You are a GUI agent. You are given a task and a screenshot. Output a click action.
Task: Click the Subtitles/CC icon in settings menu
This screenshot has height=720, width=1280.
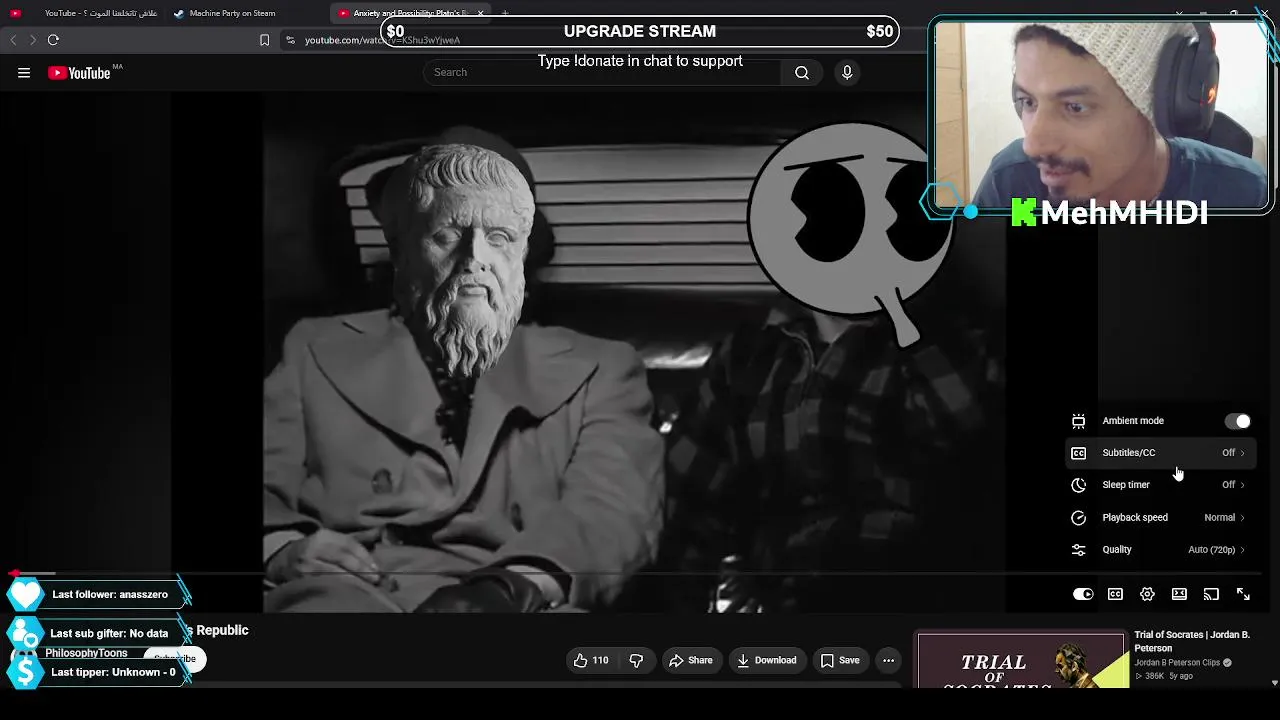point(1078,453)
